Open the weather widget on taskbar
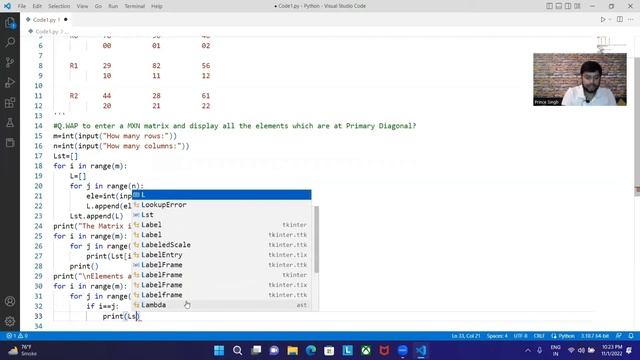Screen dimensions: 640x360 tap(22, 351)
